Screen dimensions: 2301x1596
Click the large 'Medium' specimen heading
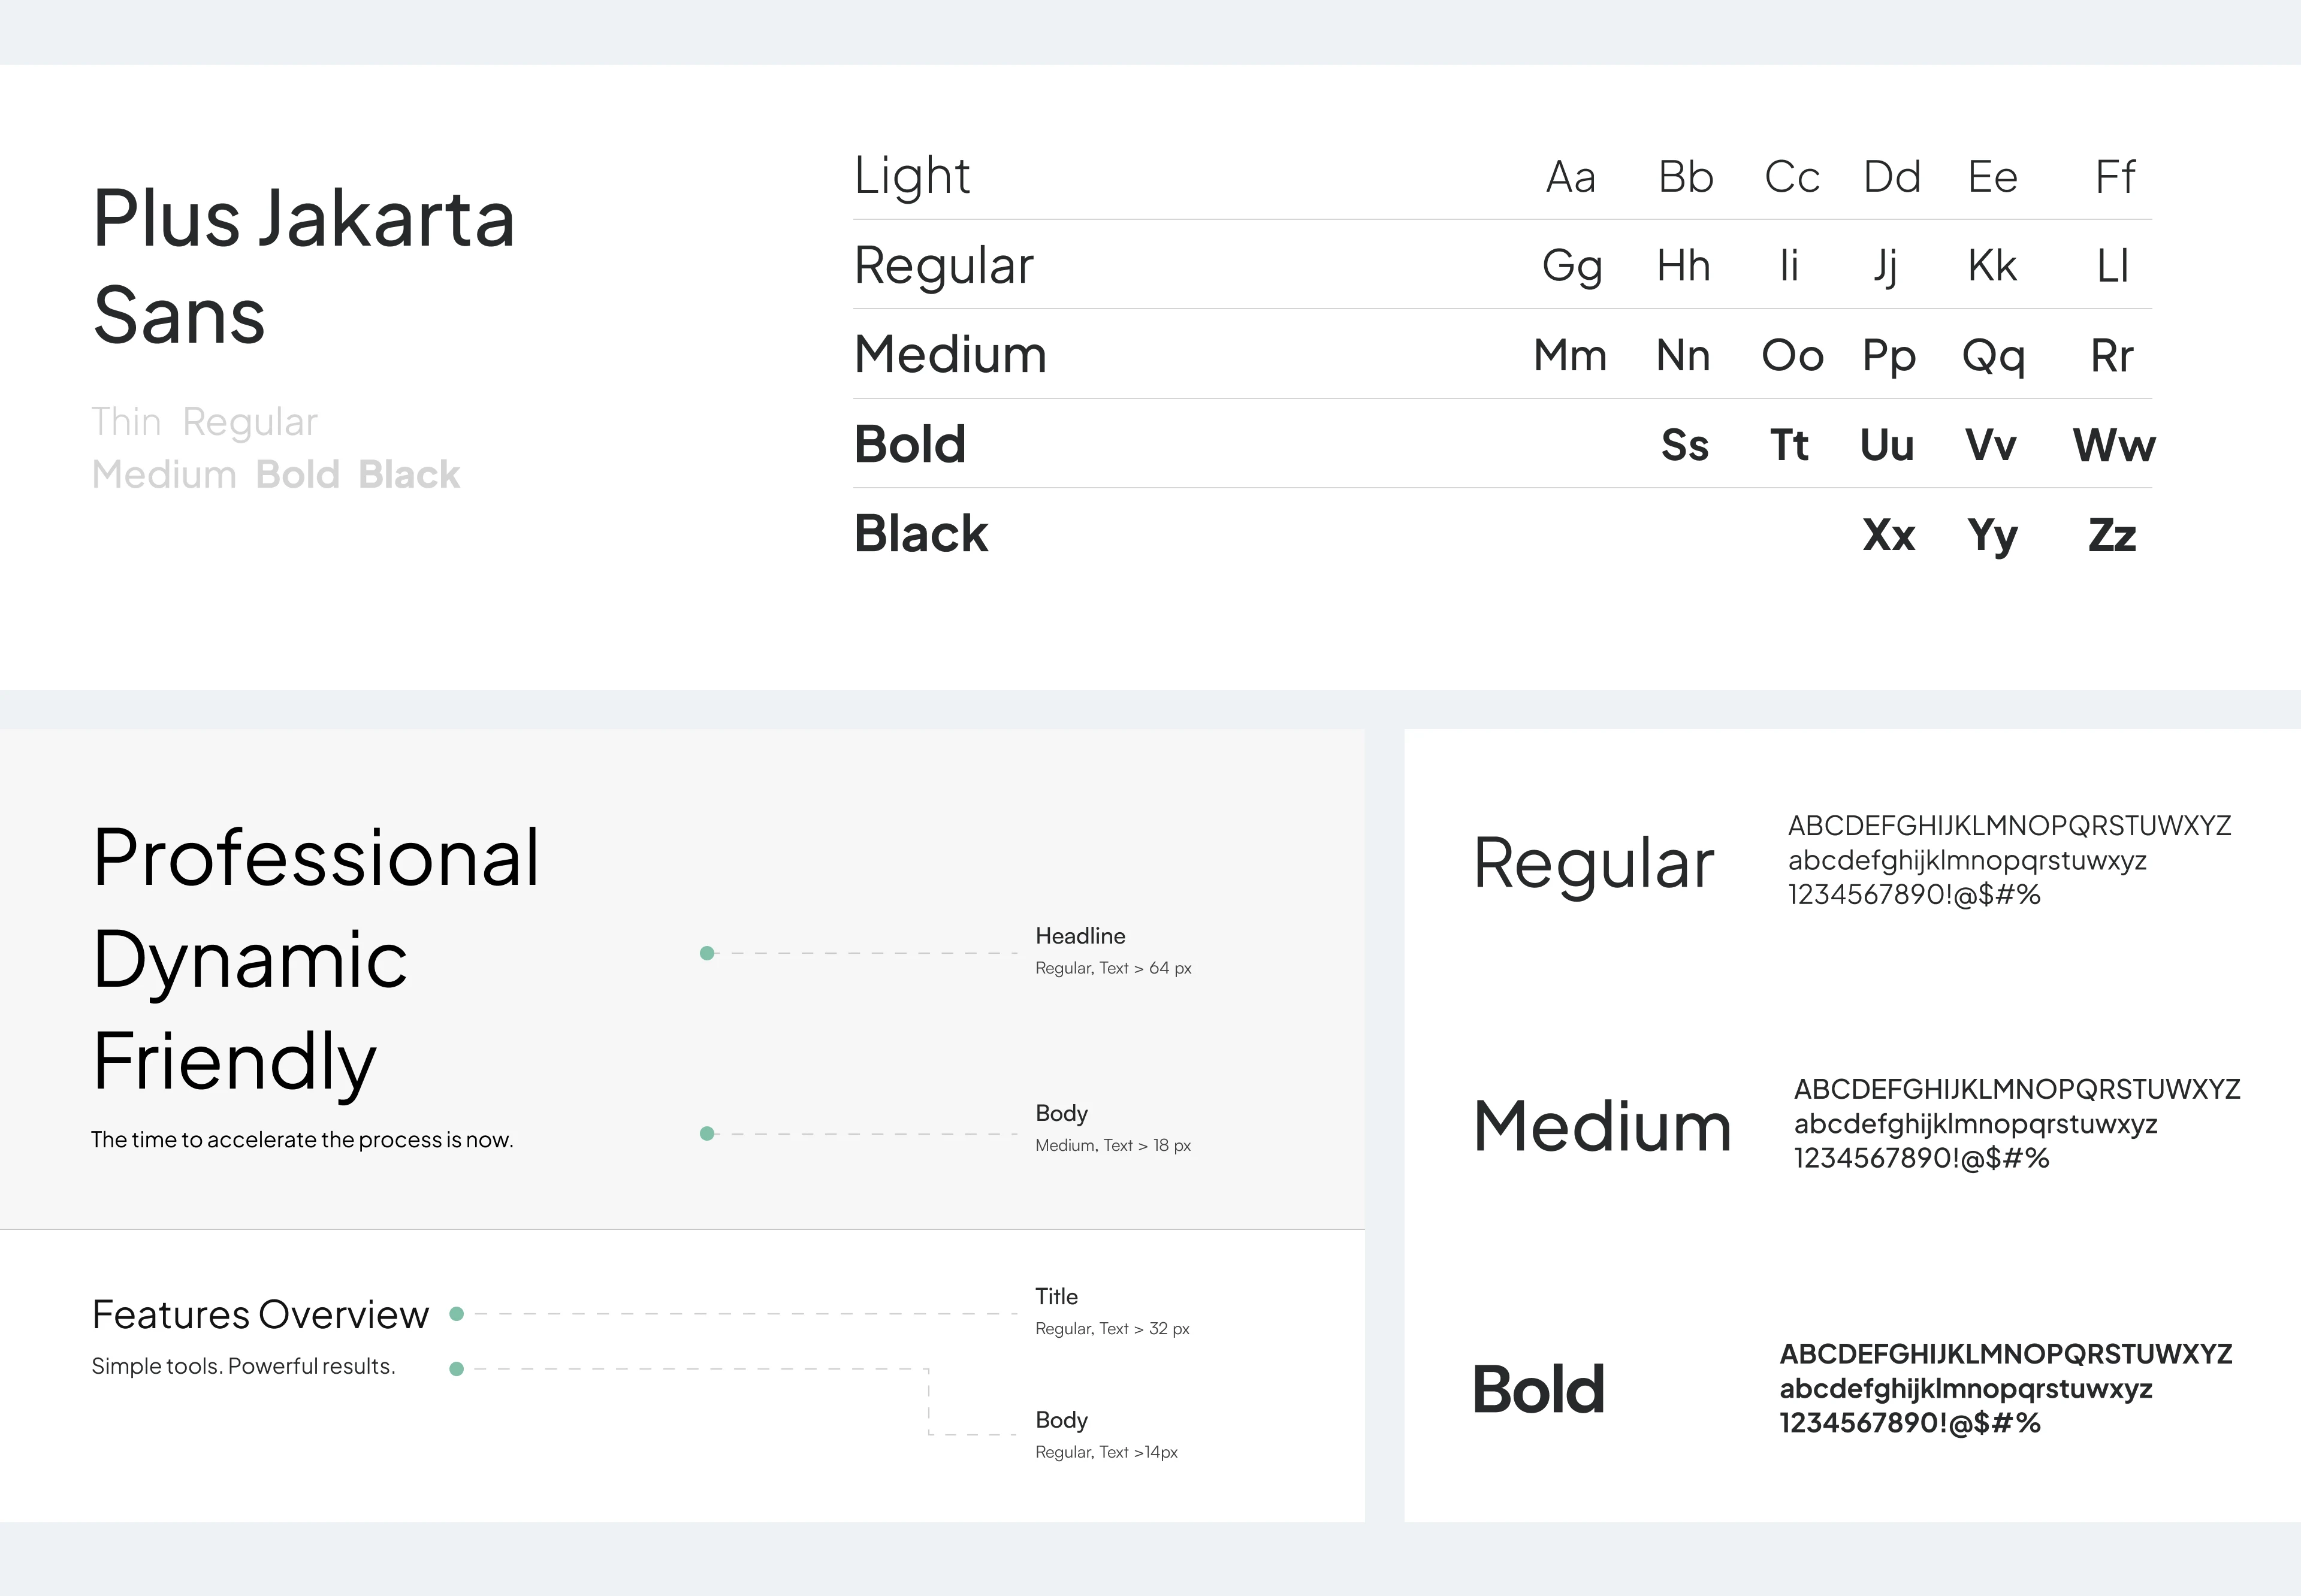coord(1601,1126)
